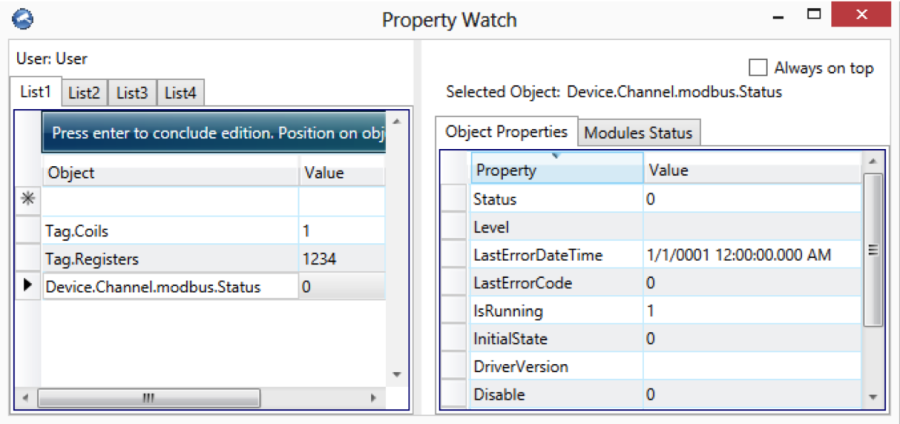Select the Tag.Coils object cell
The width and height of the screenshot is (900, 424).
170,231
